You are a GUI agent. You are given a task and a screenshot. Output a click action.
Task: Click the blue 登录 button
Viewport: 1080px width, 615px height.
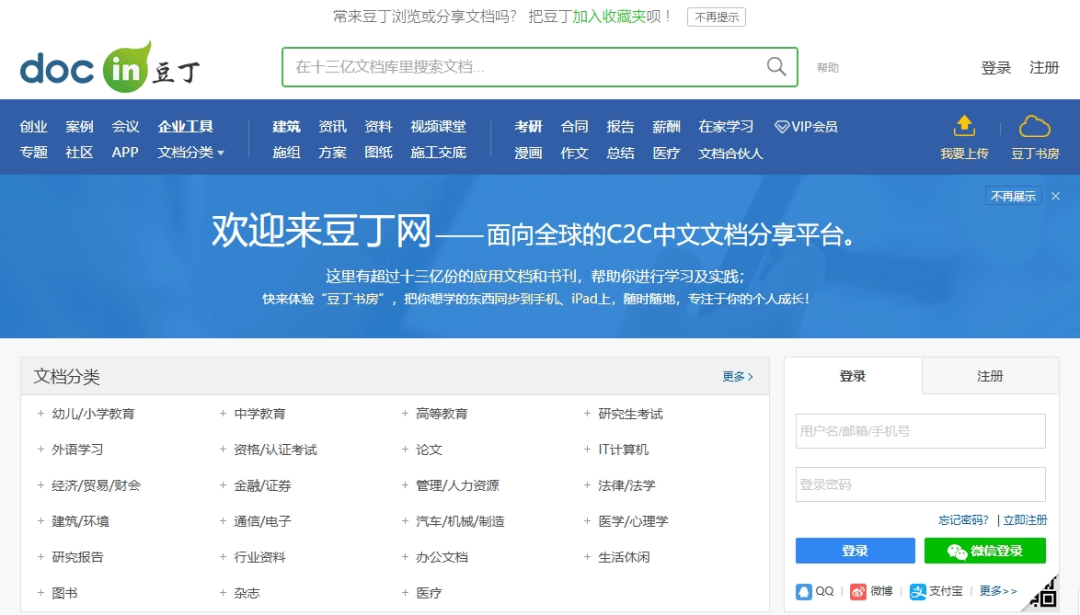point(855,551)
